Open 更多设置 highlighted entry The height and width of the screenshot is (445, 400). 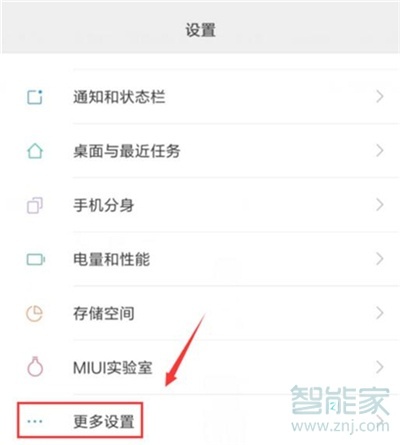pos(80,420)
